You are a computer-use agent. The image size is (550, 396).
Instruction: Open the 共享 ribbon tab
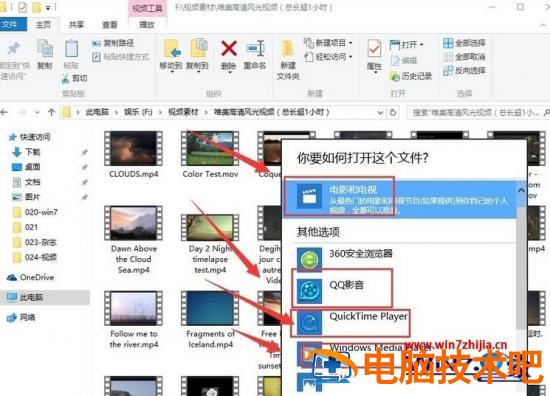pos(76,25)
